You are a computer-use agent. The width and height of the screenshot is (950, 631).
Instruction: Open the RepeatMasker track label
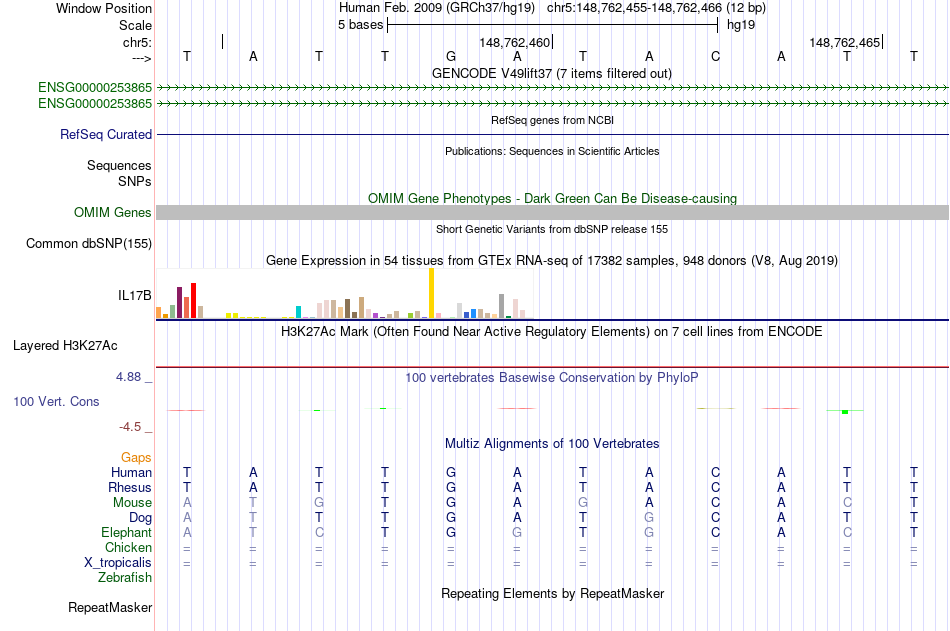(x=110, y=607)
